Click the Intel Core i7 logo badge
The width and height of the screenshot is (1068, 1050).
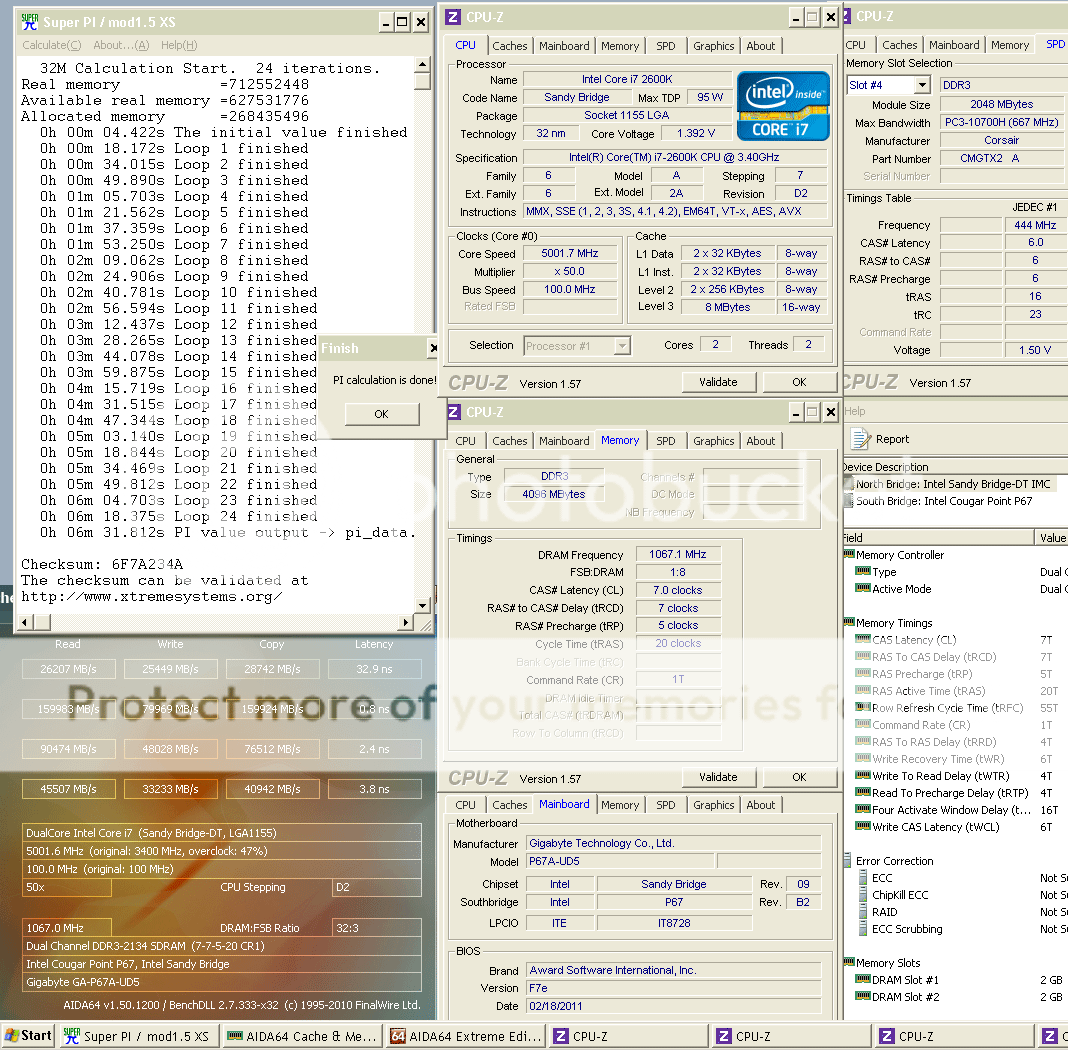pyautogui.click(x=783, y=105)
